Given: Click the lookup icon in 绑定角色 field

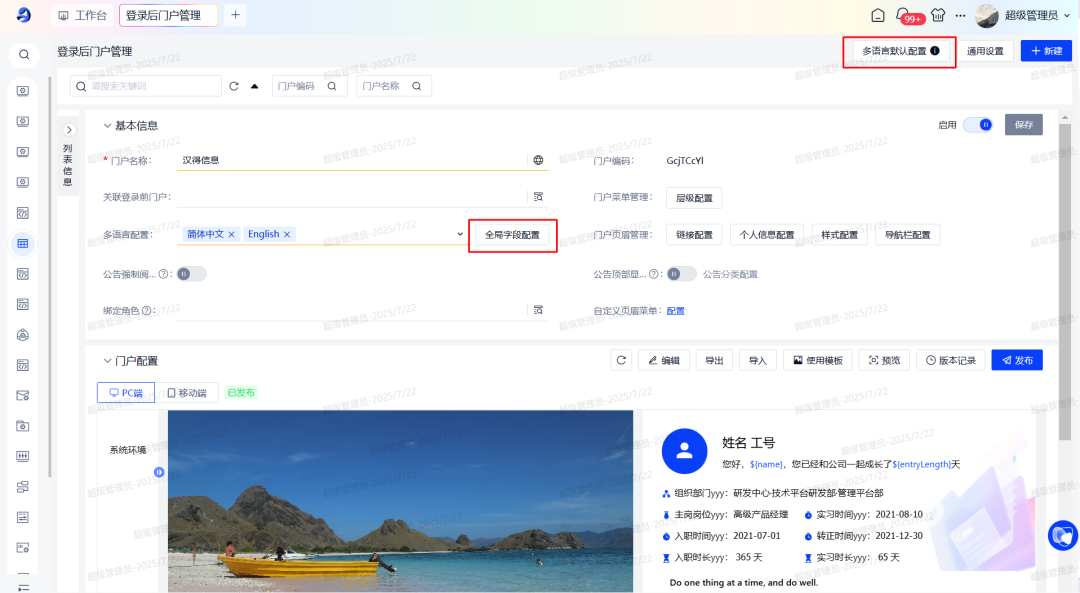Looking at the screenshot, I should click(538, 310).
